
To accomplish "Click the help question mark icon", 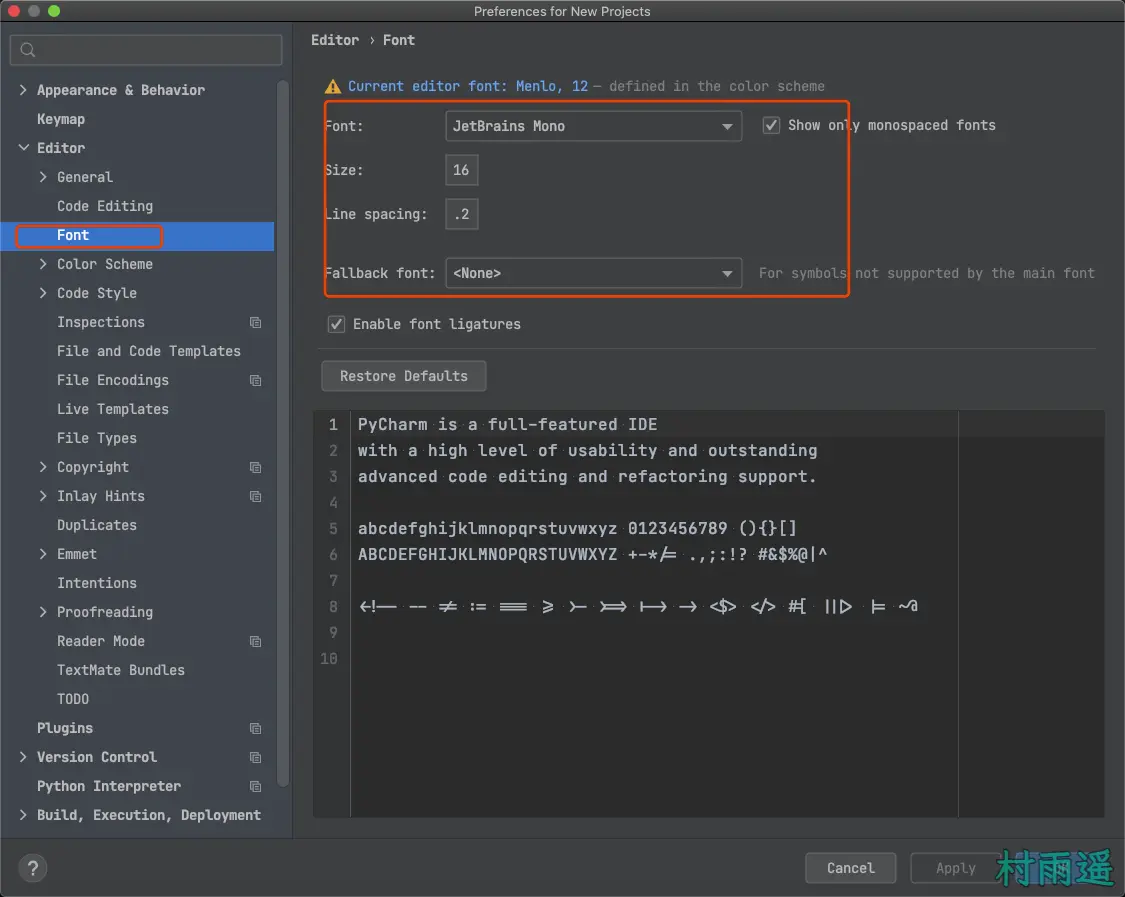I will (x=33, y=868).
